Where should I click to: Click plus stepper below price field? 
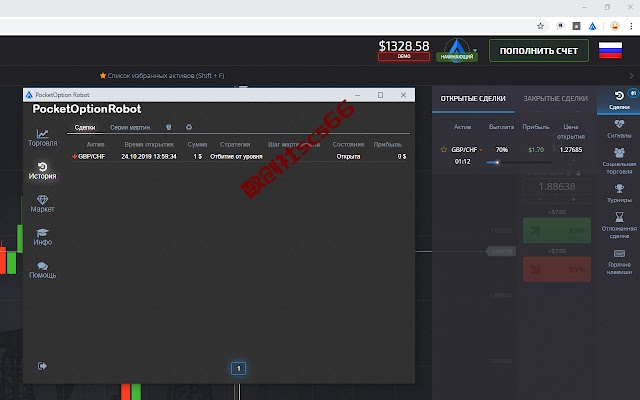click(x=573, y=199)
